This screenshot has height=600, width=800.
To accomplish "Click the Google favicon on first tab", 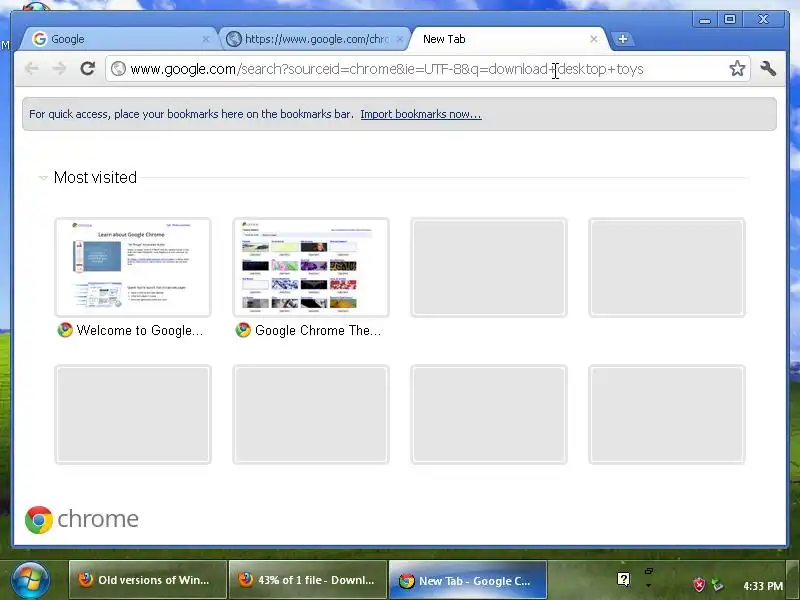I will point(39,39).
